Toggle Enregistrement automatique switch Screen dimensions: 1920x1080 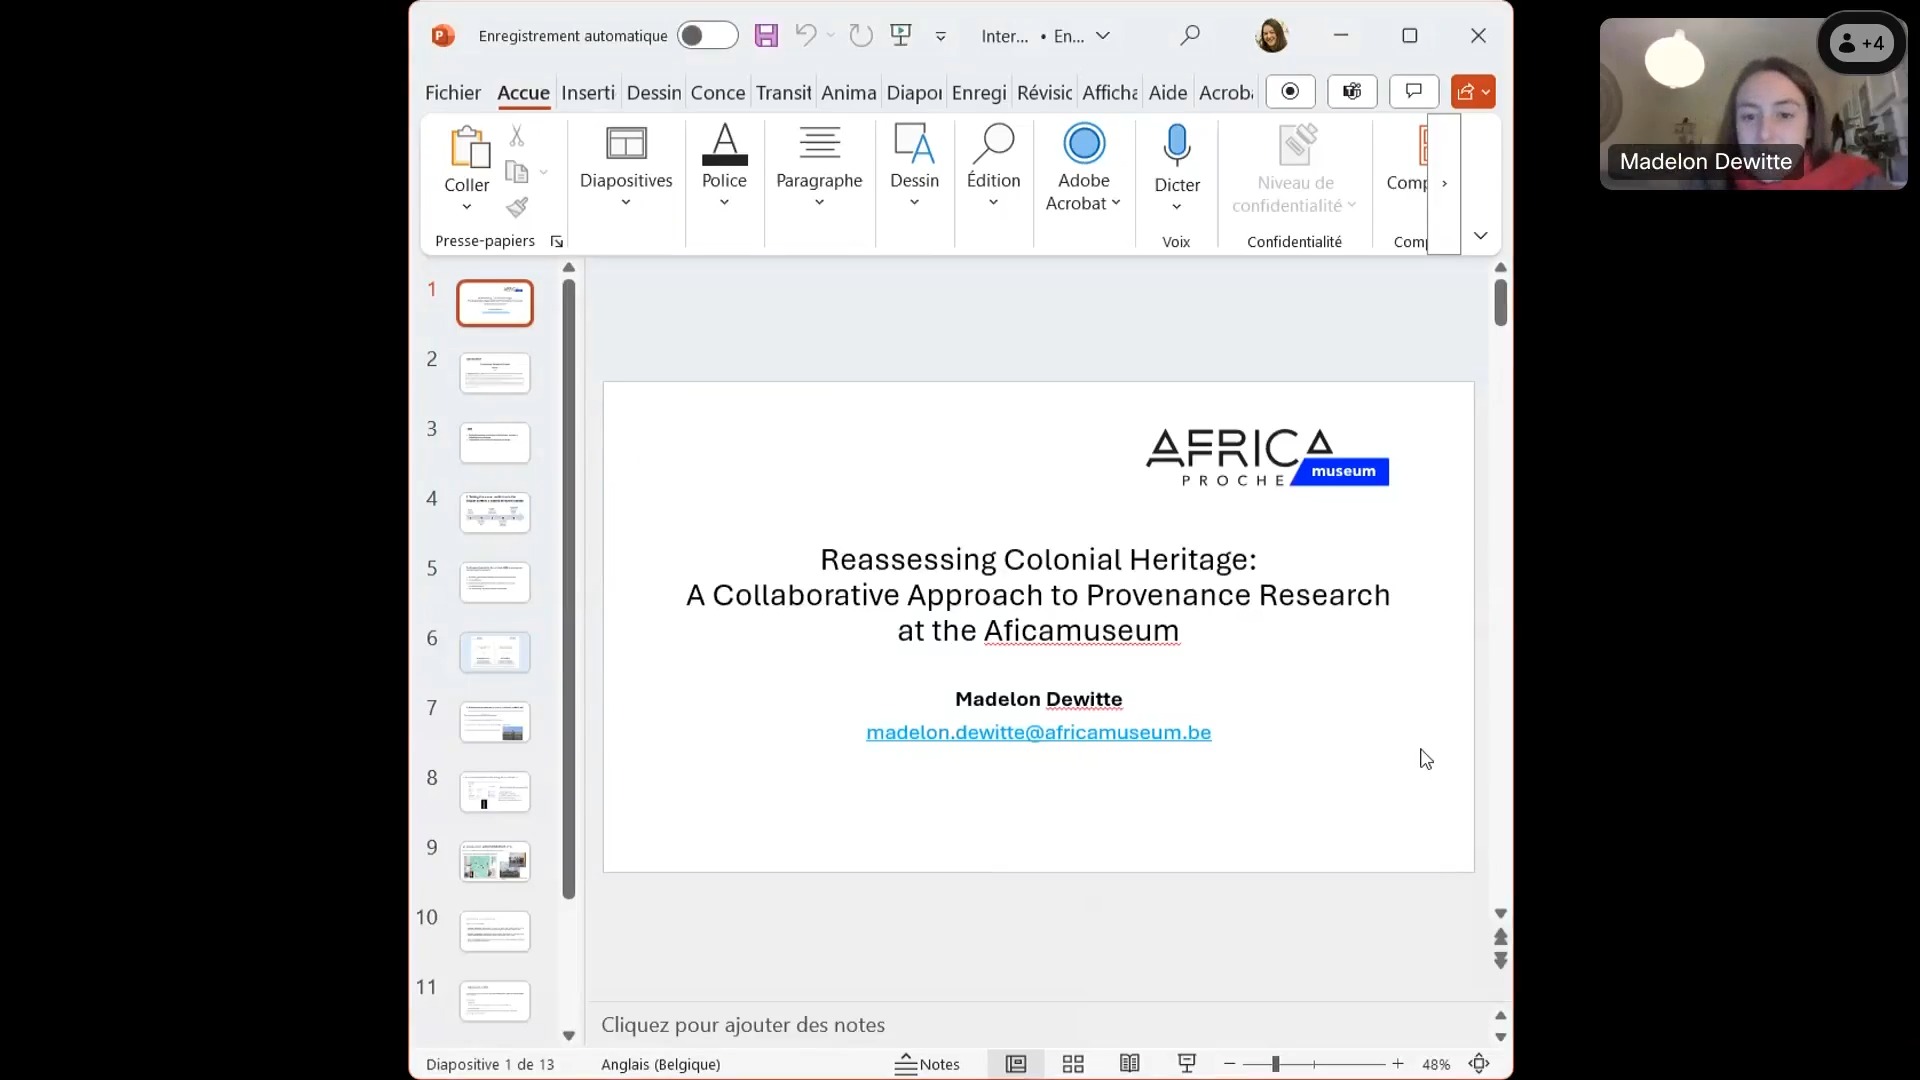708,36
